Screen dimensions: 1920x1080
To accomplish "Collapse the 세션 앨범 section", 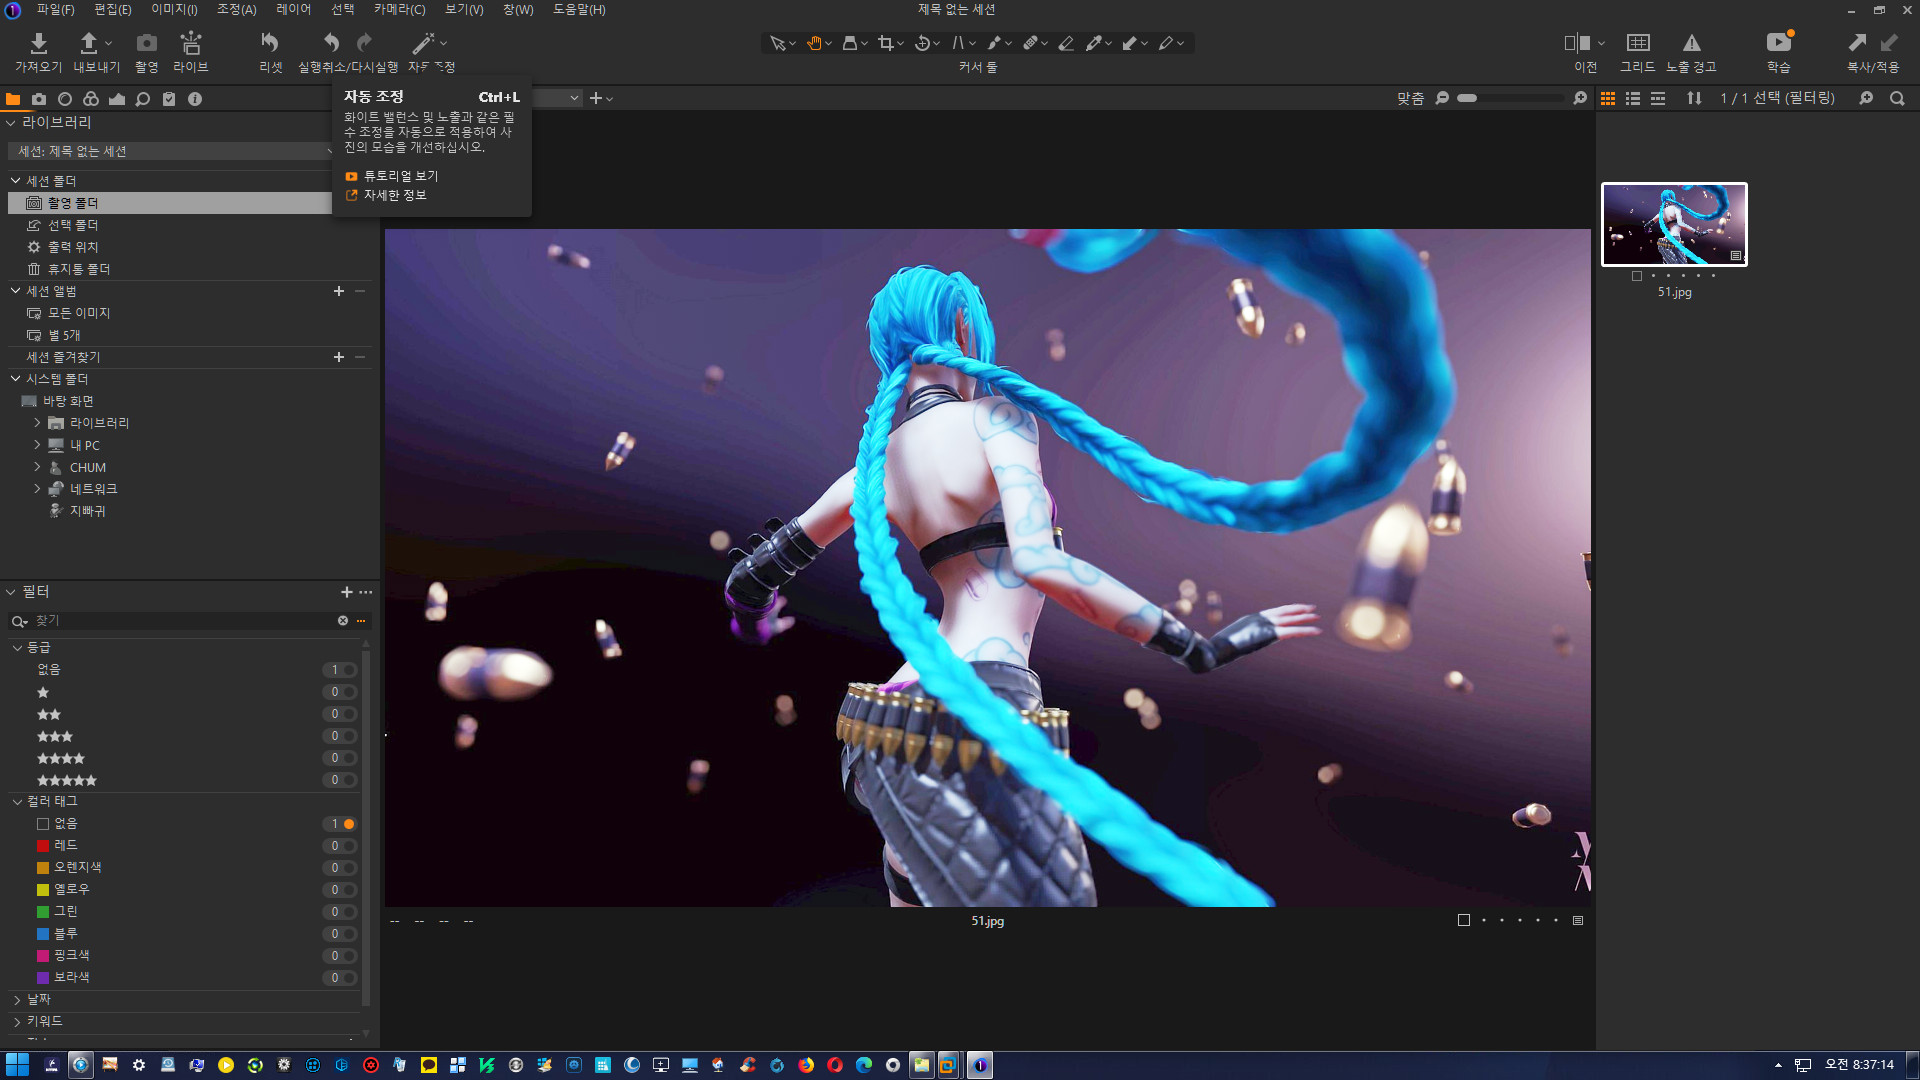I will tap(16, 291).
